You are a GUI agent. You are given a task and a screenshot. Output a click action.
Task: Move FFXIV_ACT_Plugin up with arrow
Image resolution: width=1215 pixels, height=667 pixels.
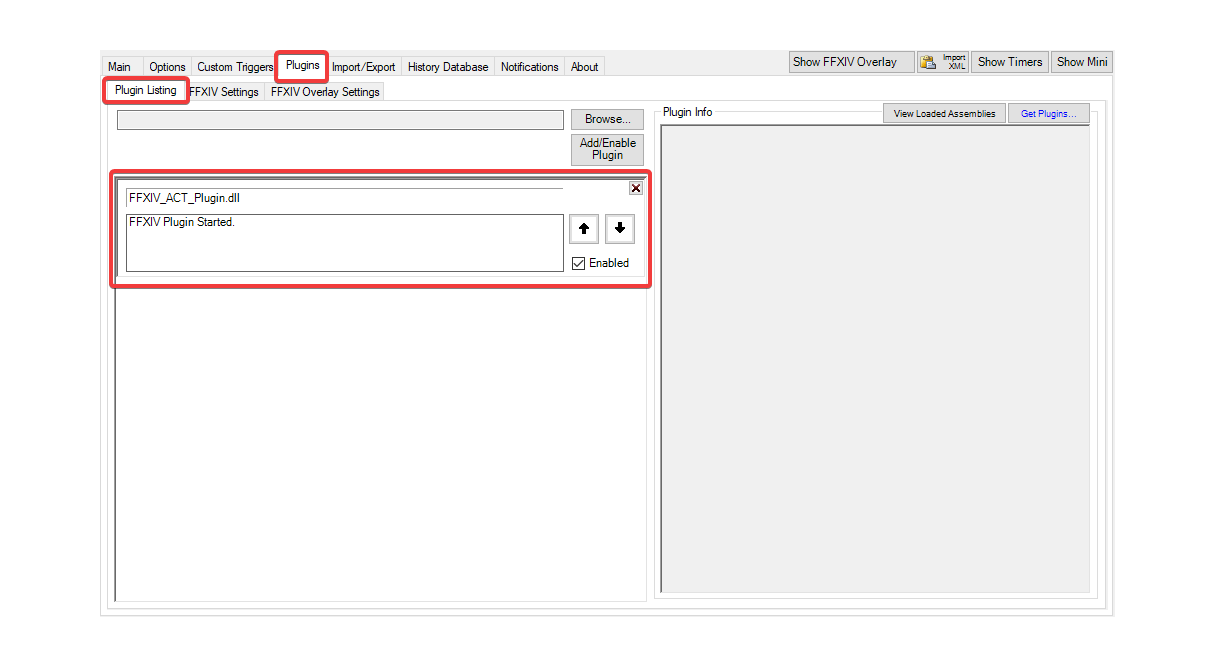pos(583,229)
